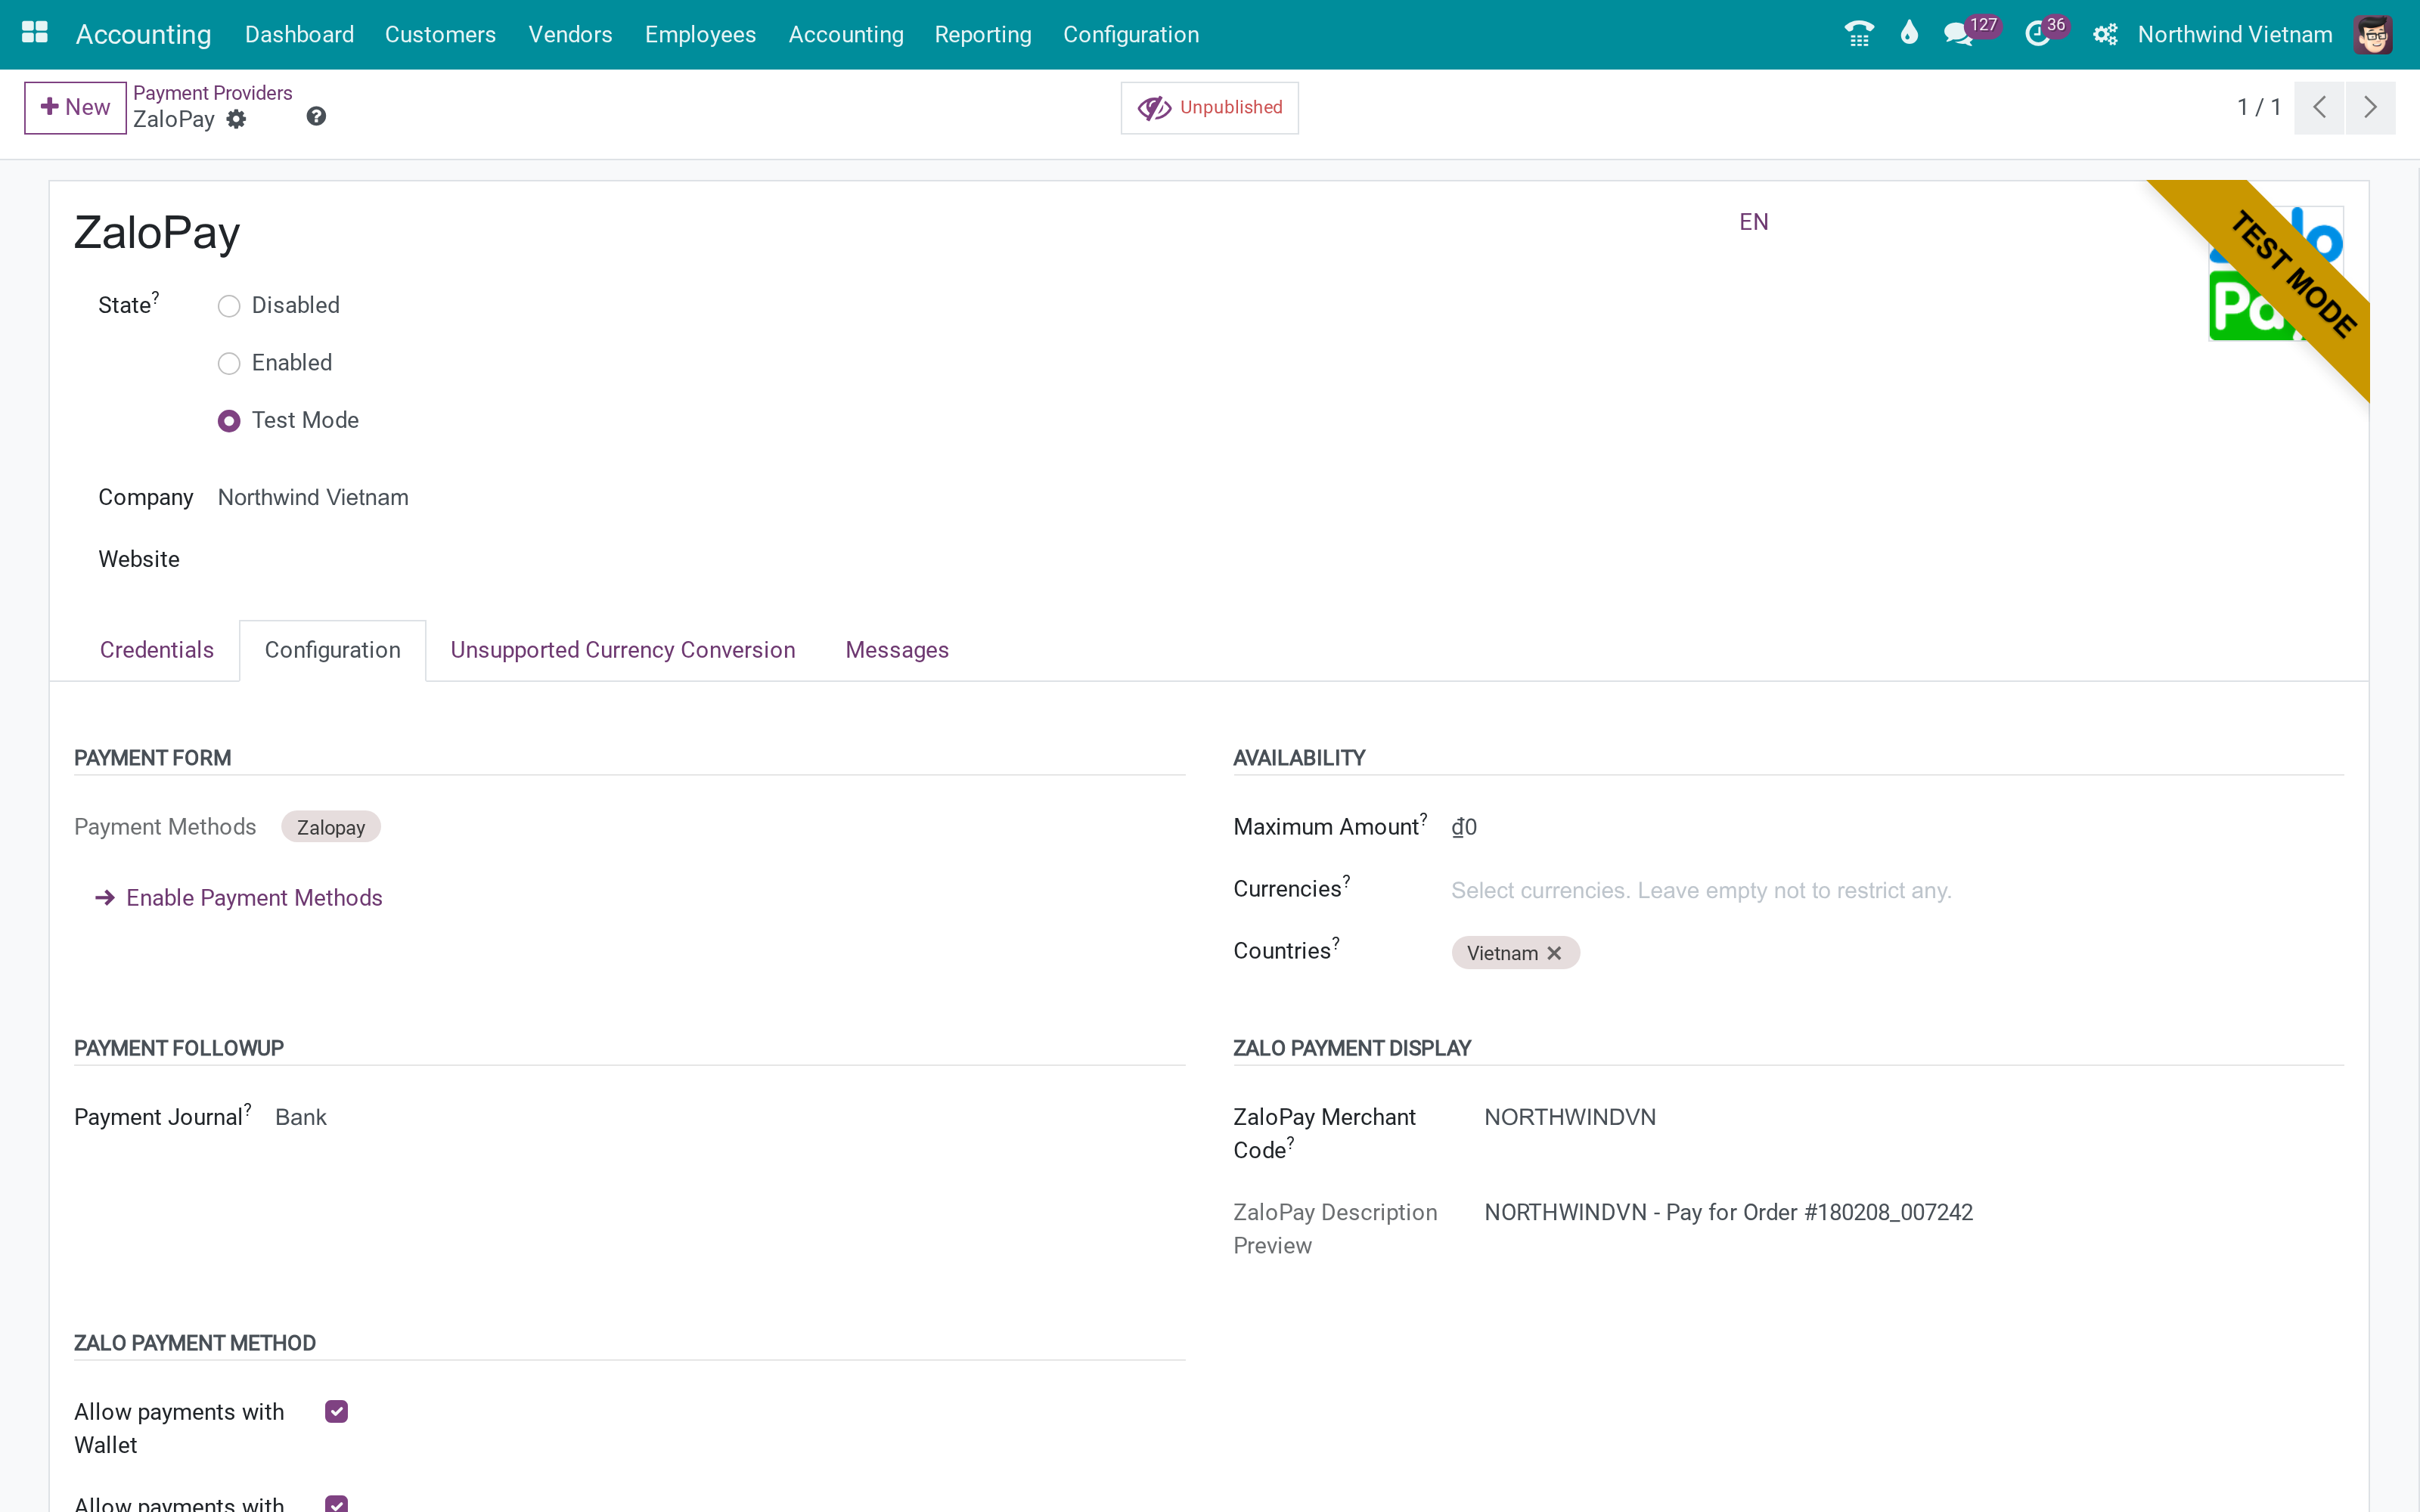Open the Reporting menu
2420x1512 pixels.
point(983,34)
